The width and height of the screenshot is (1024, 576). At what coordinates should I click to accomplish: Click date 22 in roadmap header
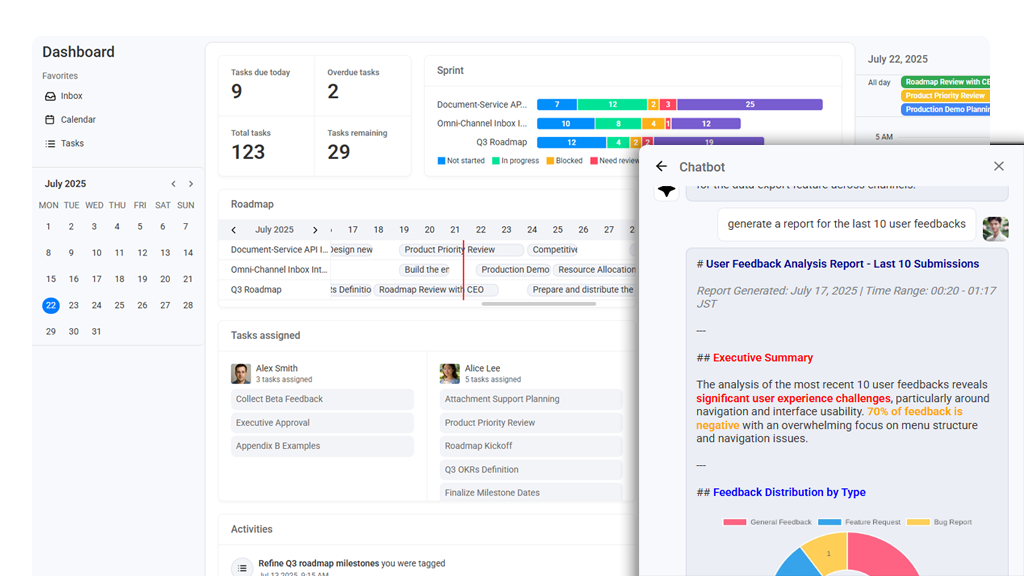[x=481, y=230]
